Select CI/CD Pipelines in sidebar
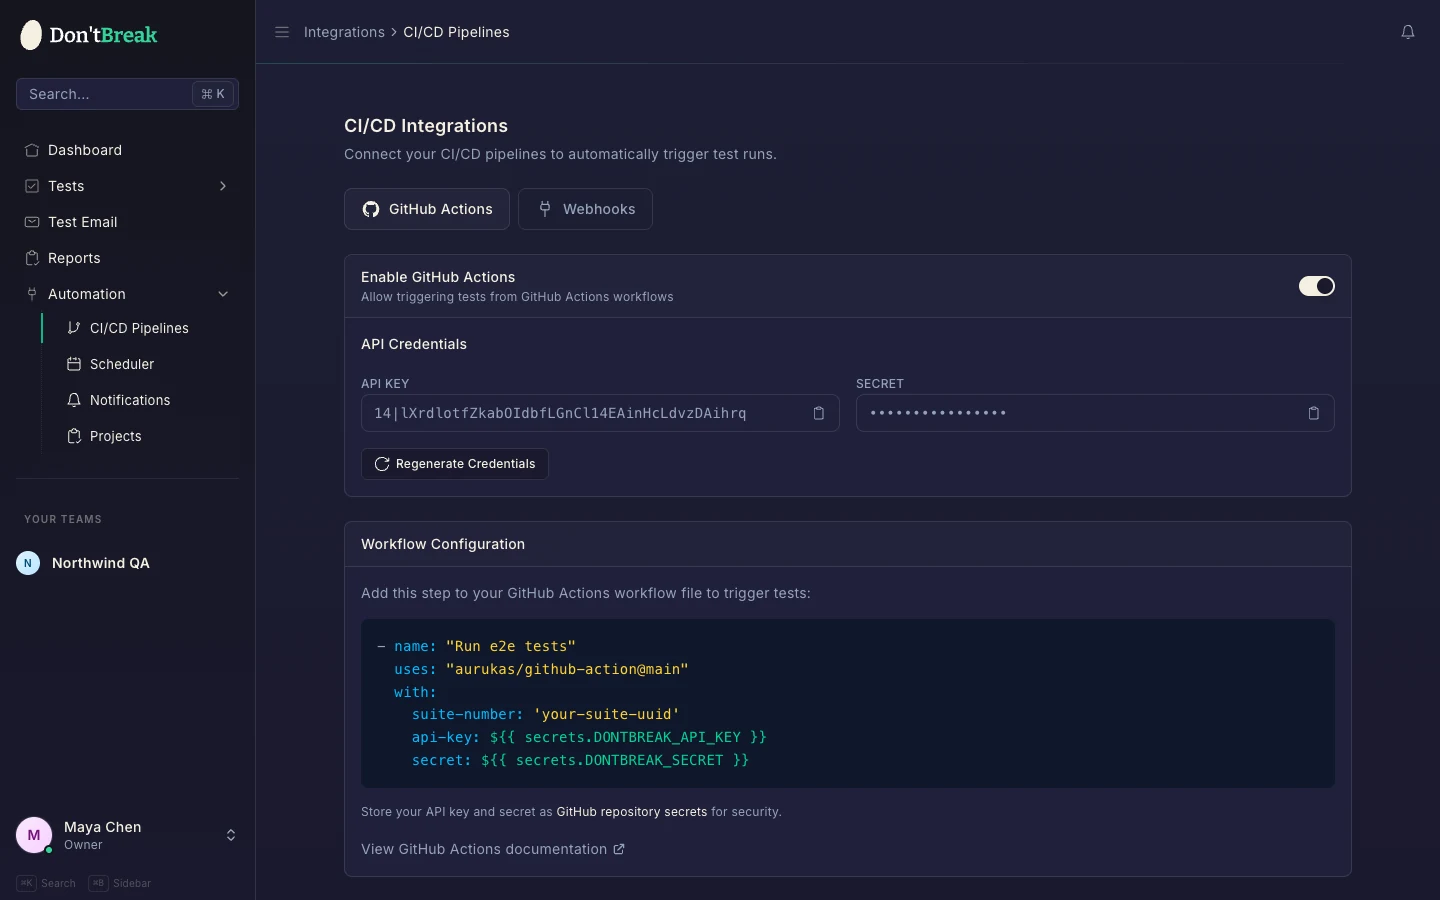 point(148,328)
